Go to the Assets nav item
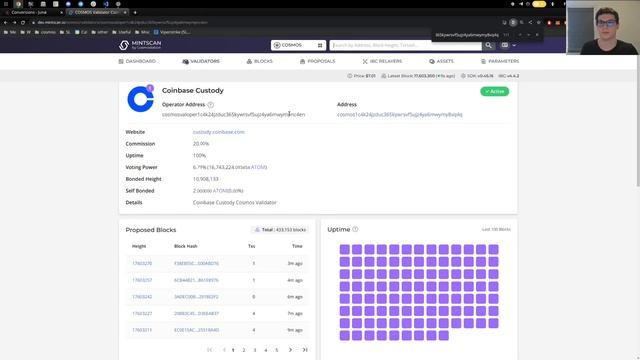The width and height of the screenshot is (640, 360). coord(442,61)
